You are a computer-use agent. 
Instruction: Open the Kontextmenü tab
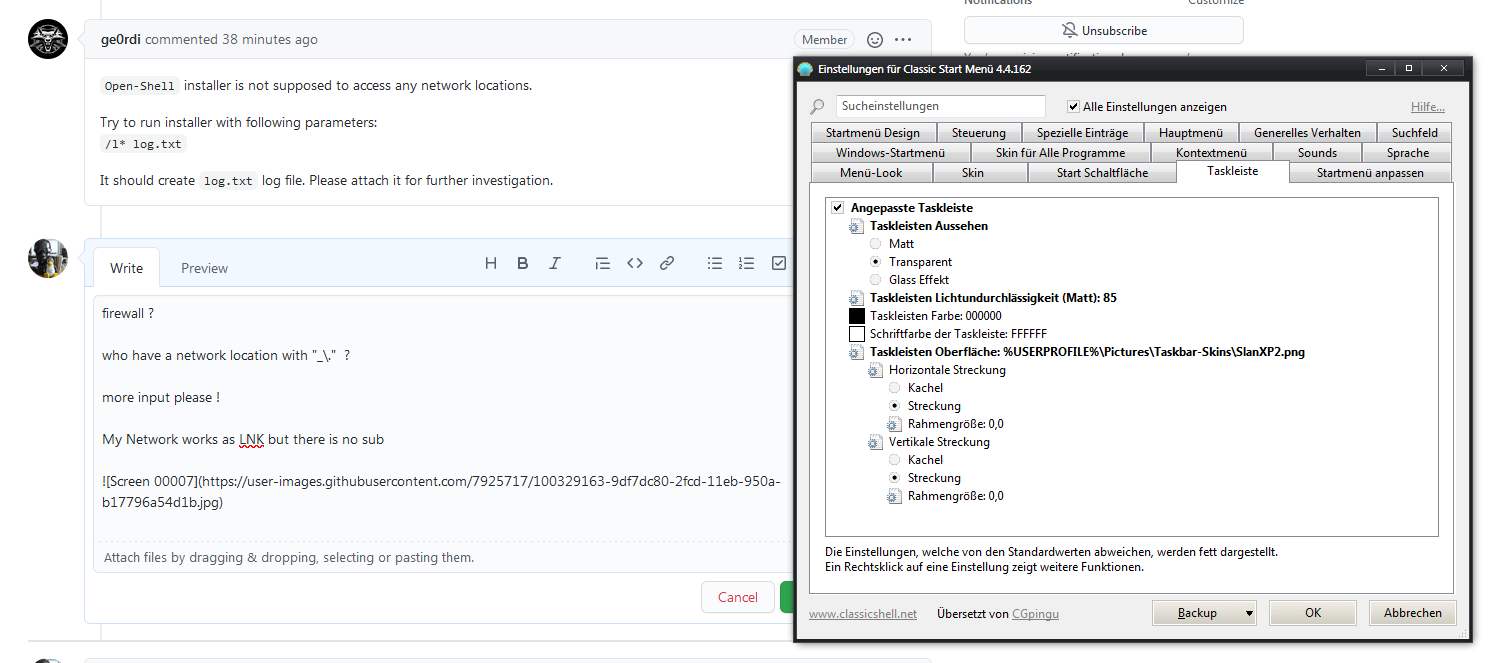pyautogui.click(x=1211, y=153)
